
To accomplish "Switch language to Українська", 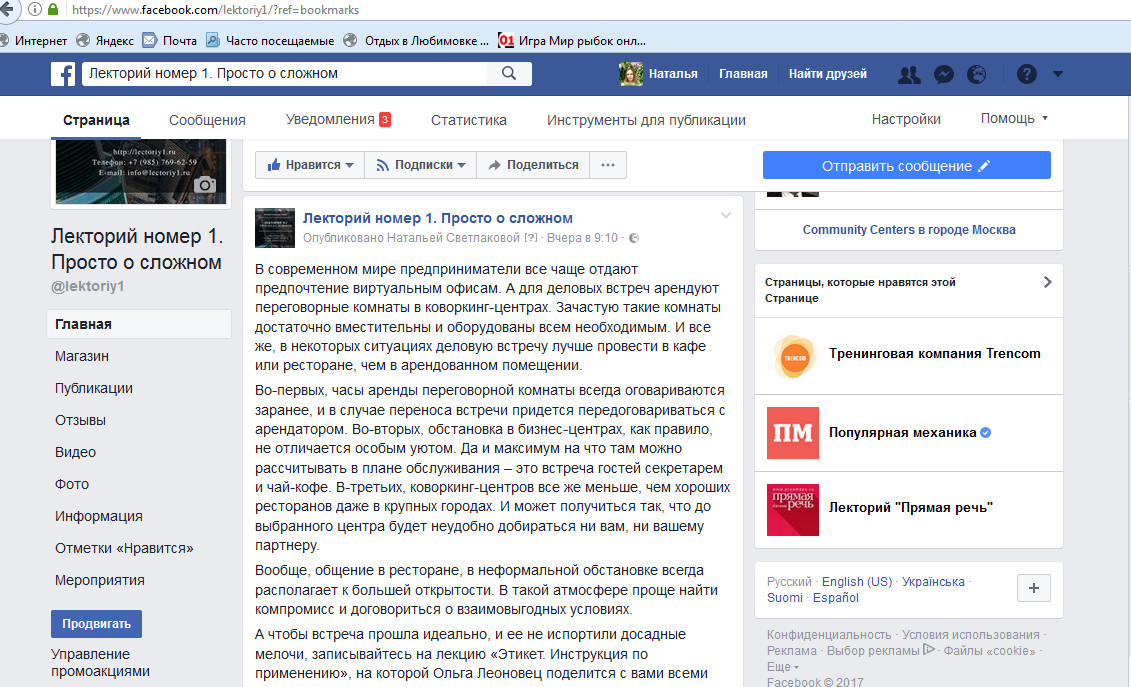I will click(x=933, y=582).
